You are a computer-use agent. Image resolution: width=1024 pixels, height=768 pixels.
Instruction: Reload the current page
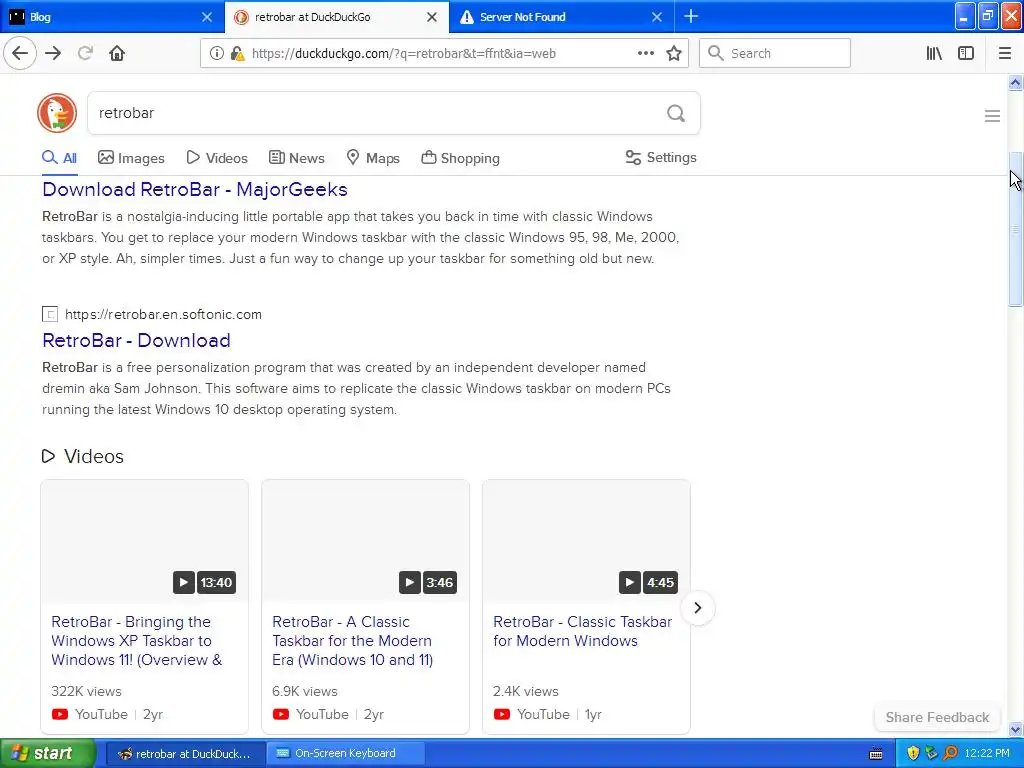85,53
